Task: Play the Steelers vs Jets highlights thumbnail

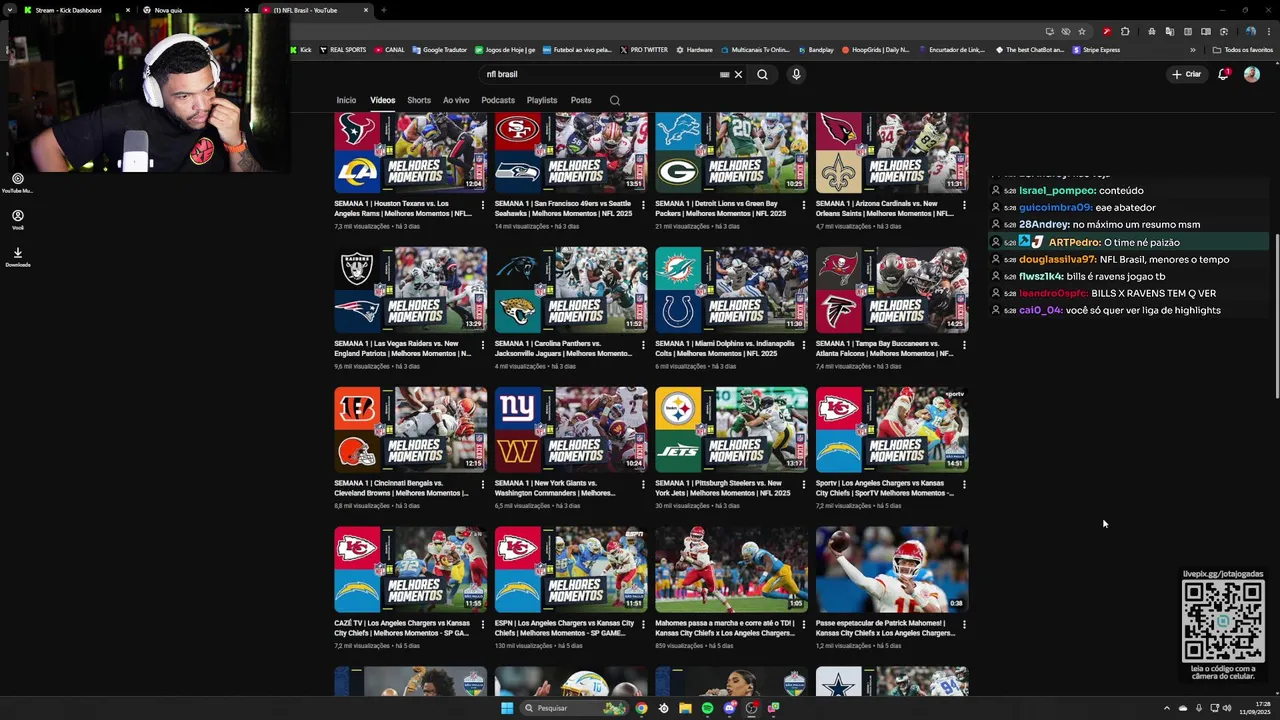Action: pyautogui.click(x=732, y=429)
